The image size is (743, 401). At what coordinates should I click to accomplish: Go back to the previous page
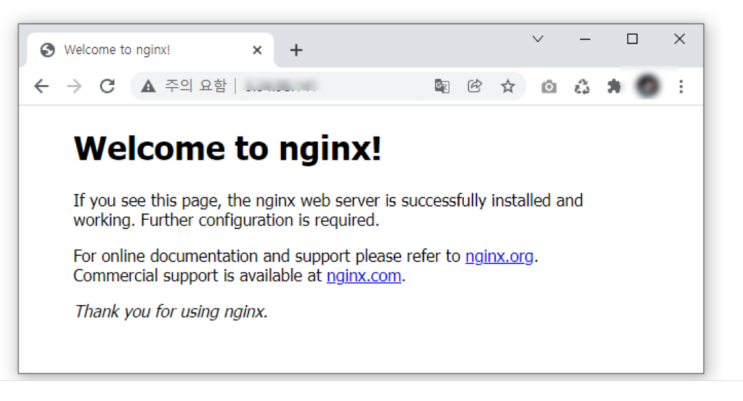pos(42,86)
